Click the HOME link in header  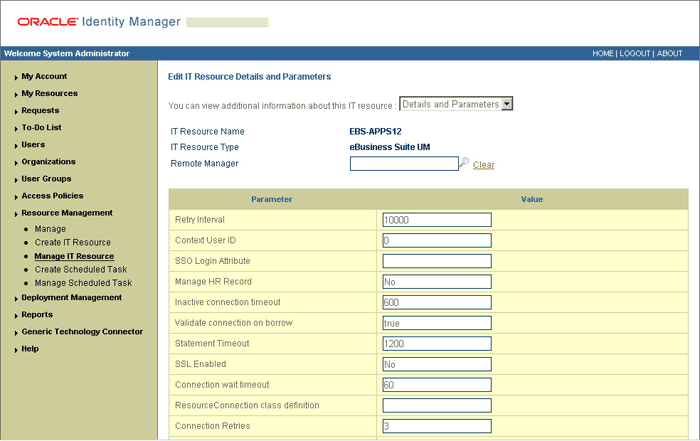(603, 54)
